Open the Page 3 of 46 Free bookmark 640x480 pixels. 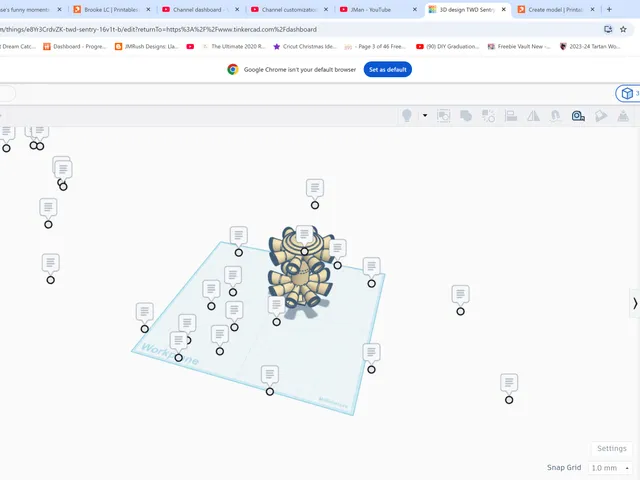pos(375,47)
